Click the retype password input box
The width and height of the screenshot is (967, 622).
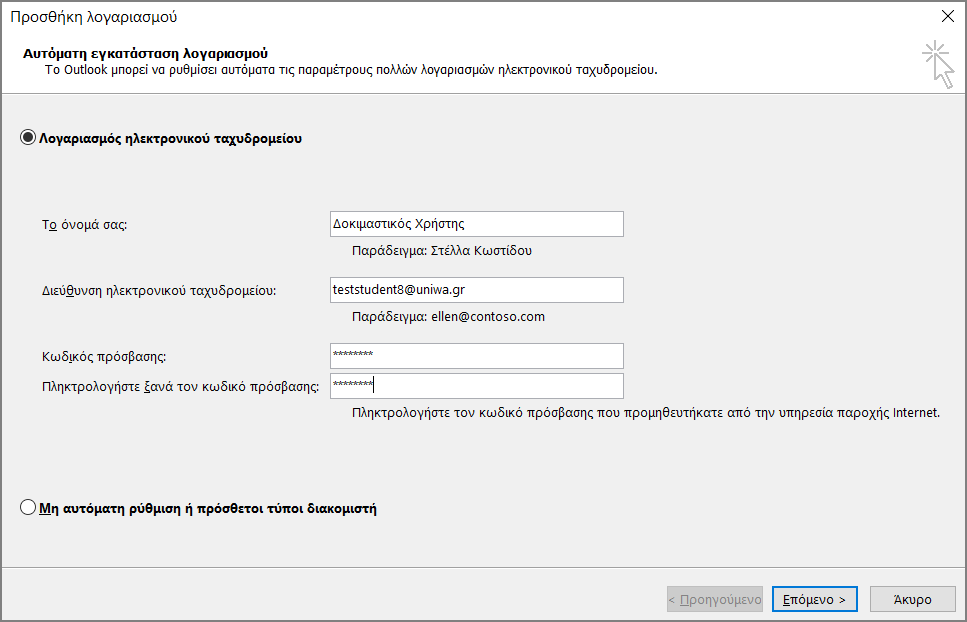tap(477, 386)
